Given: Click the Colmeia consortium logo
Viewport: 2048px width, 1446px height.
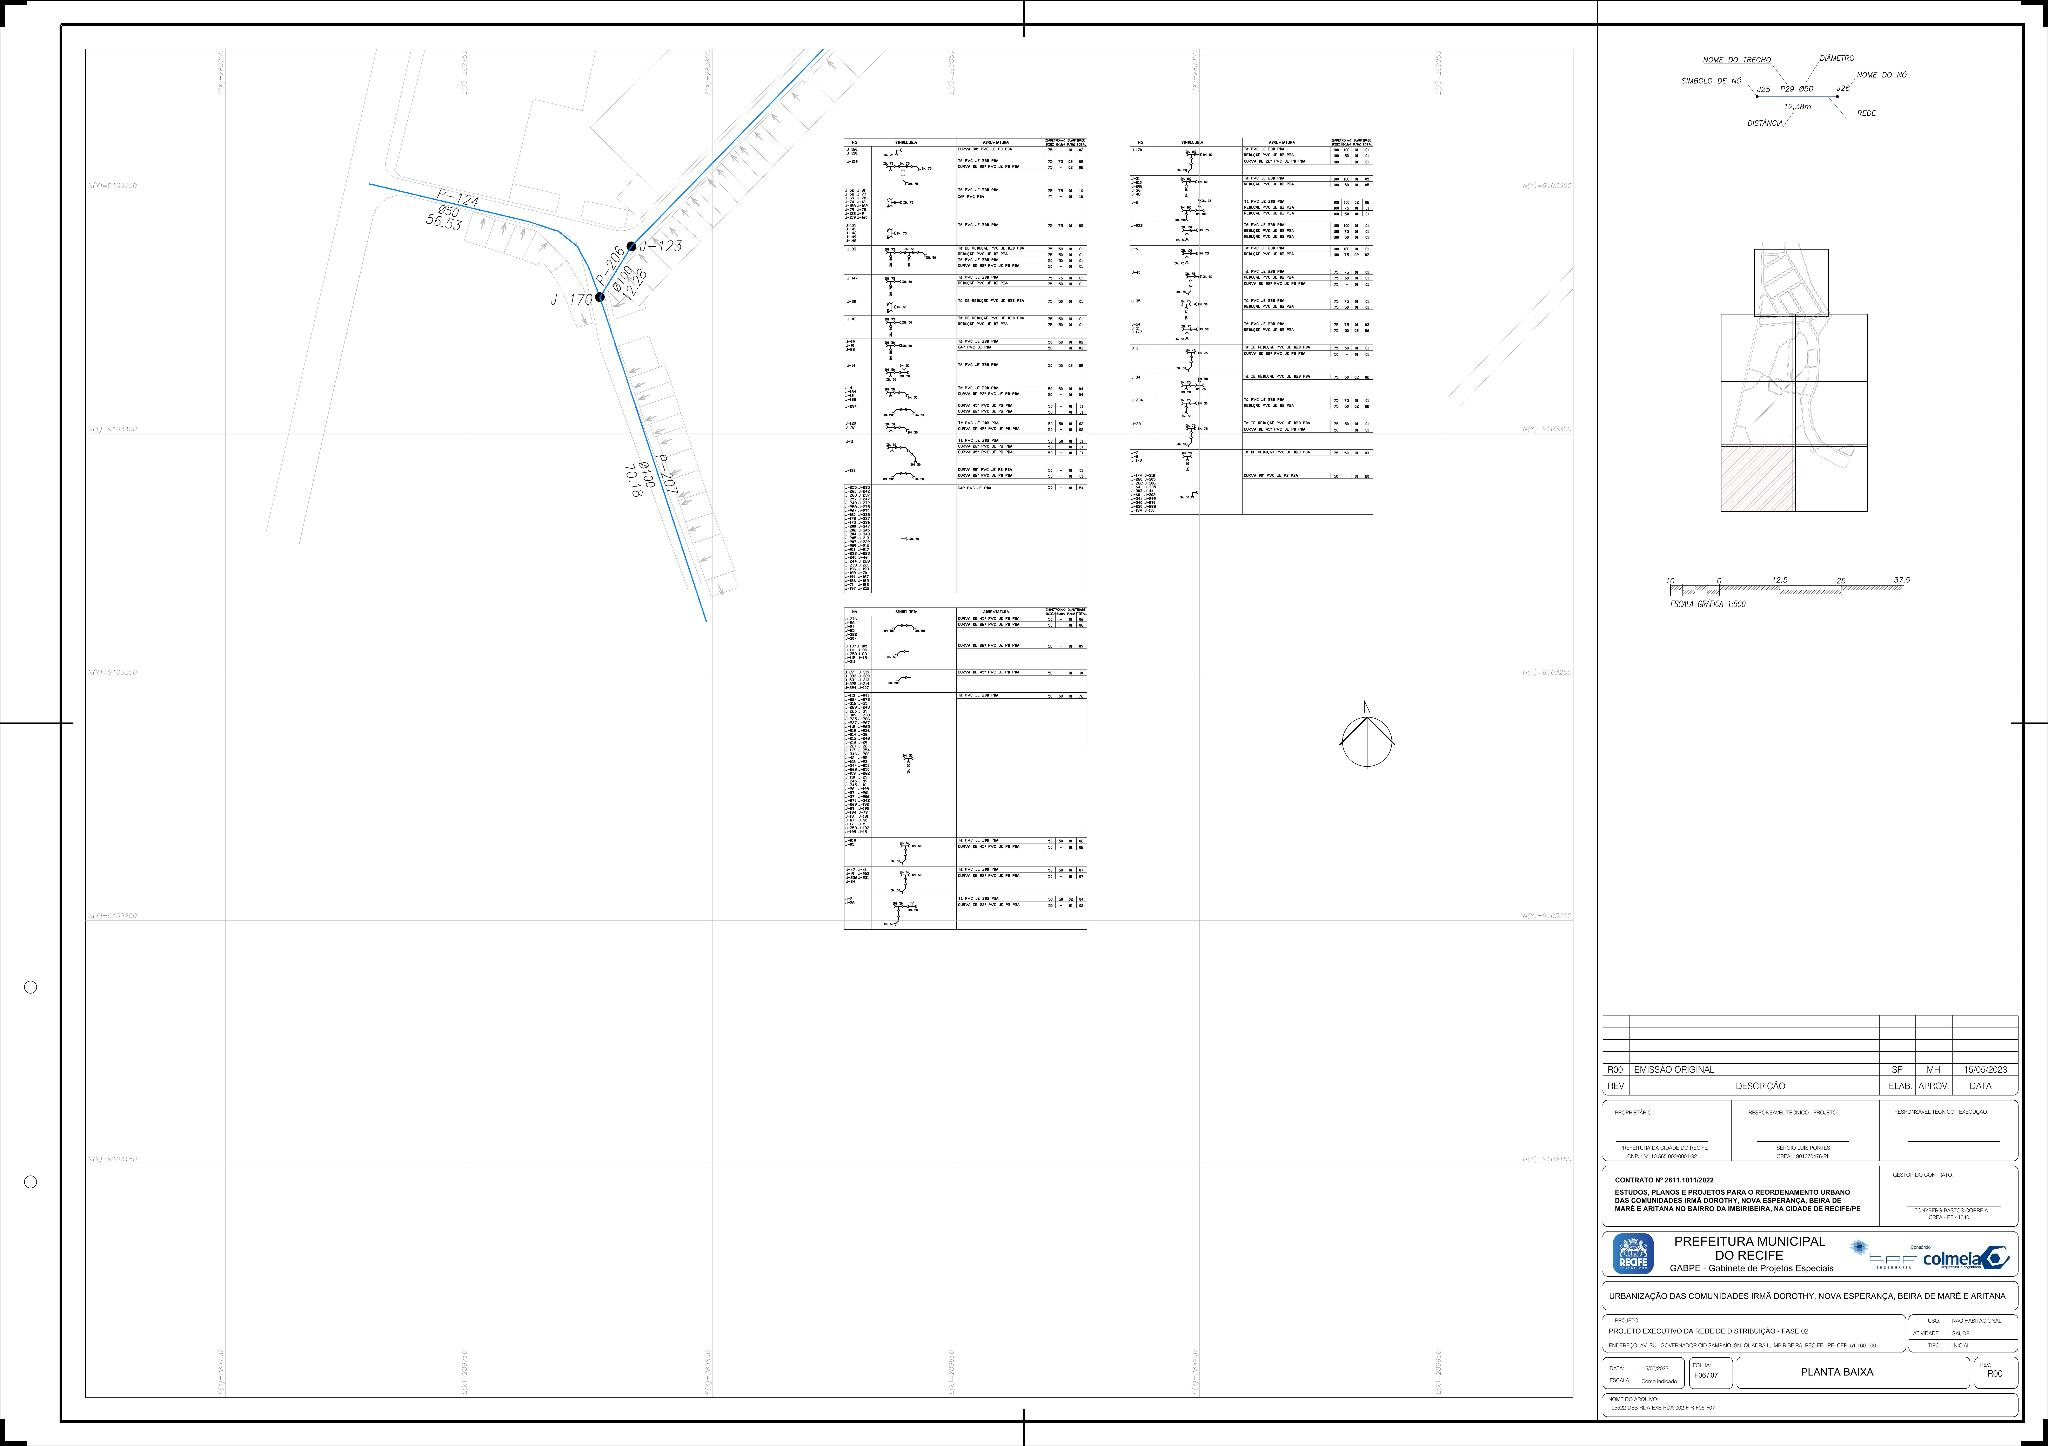Looking at the screenshot, I should point(1966,1258).
